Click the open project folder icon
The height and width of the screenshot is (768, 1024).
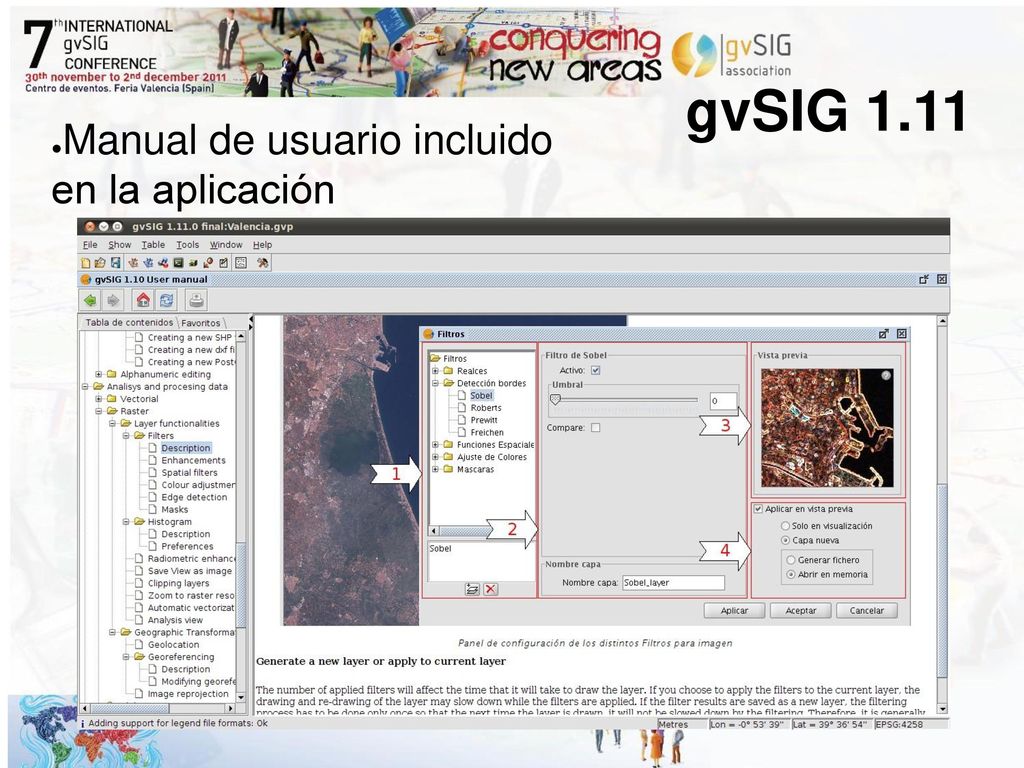coord(100,263)
